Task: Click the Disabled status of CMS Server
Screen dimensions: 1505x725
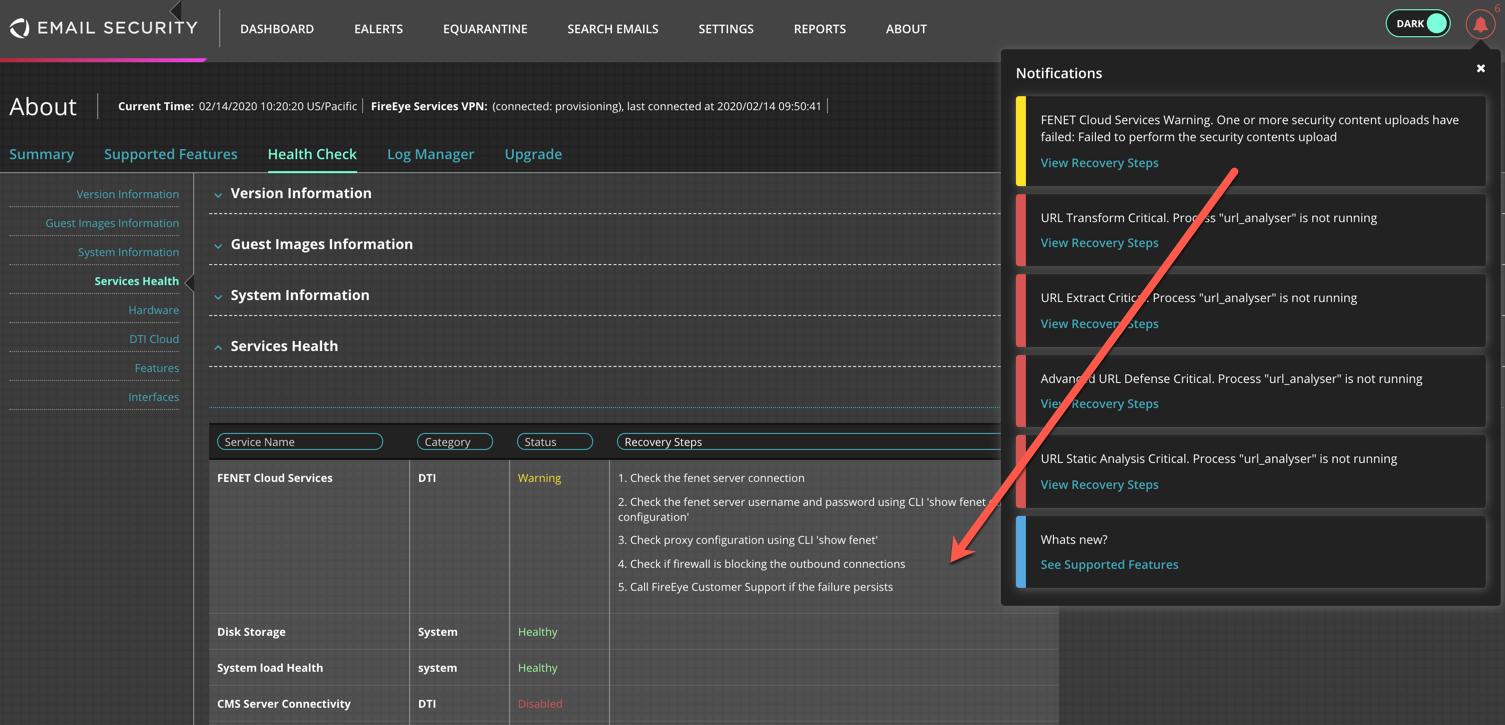Action: 540,704
